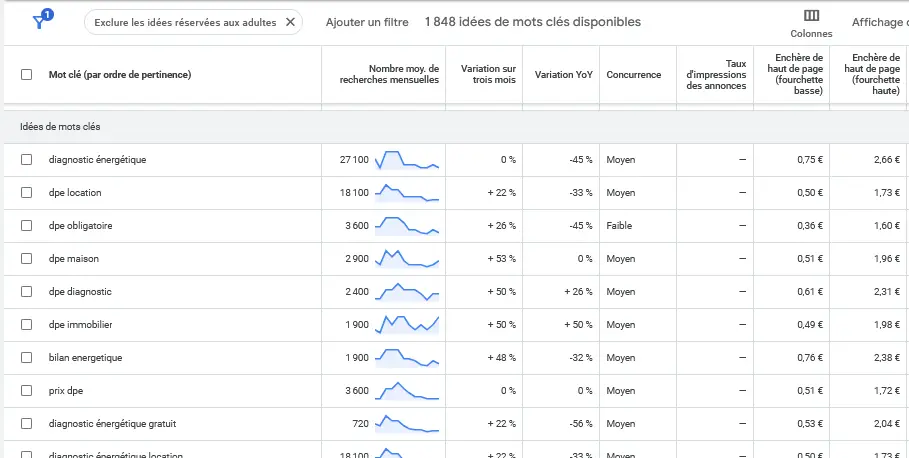
Task: Click the dpe diagnostic keyword text
Action: click(80, 292)
